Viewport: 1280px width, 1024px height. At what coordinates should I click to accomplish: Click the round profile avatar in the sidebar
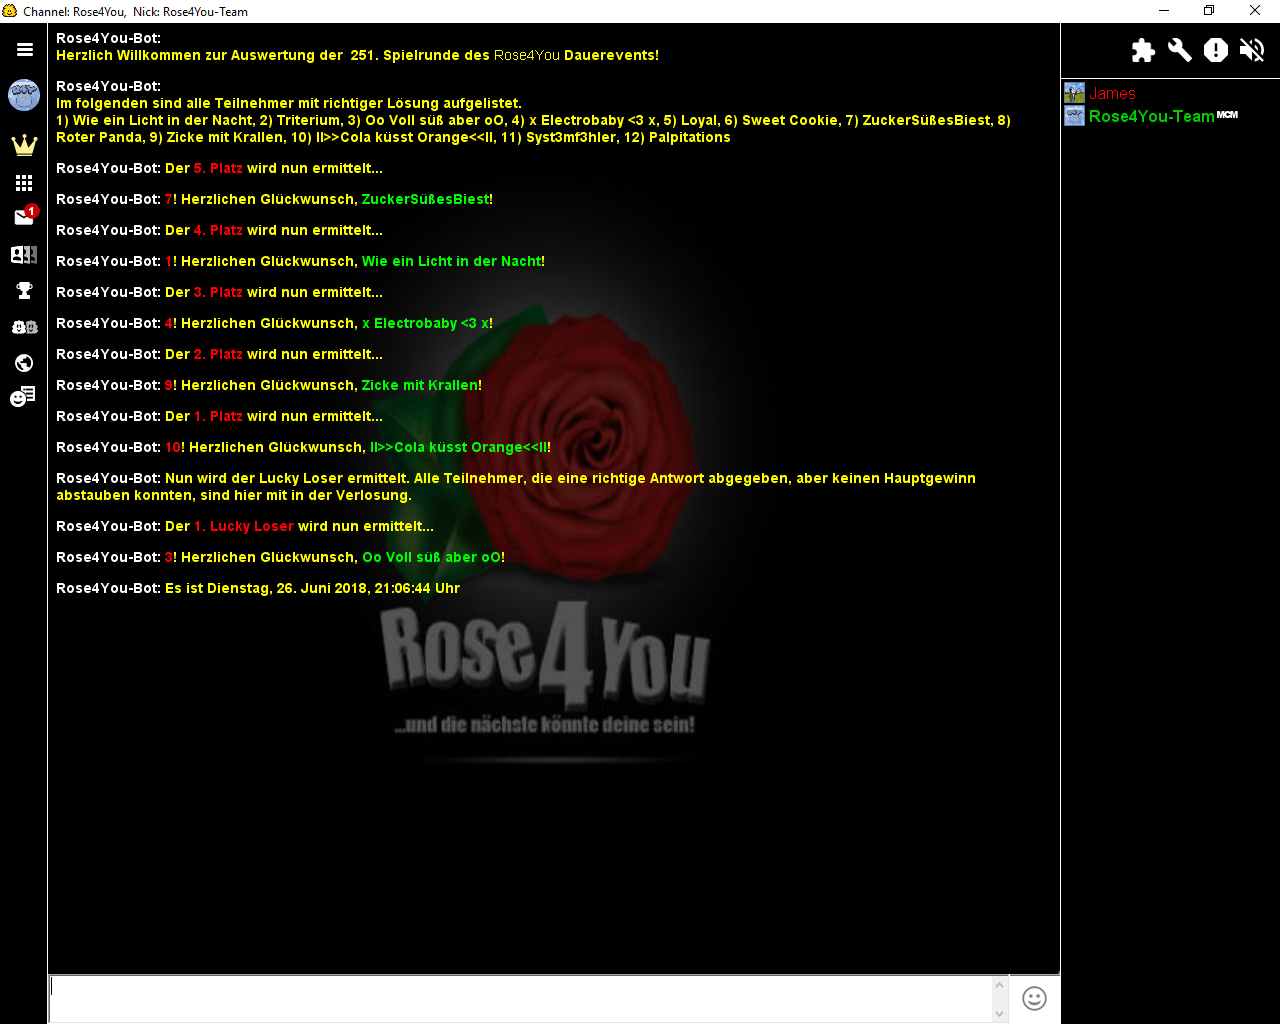(x=24, y=96)
